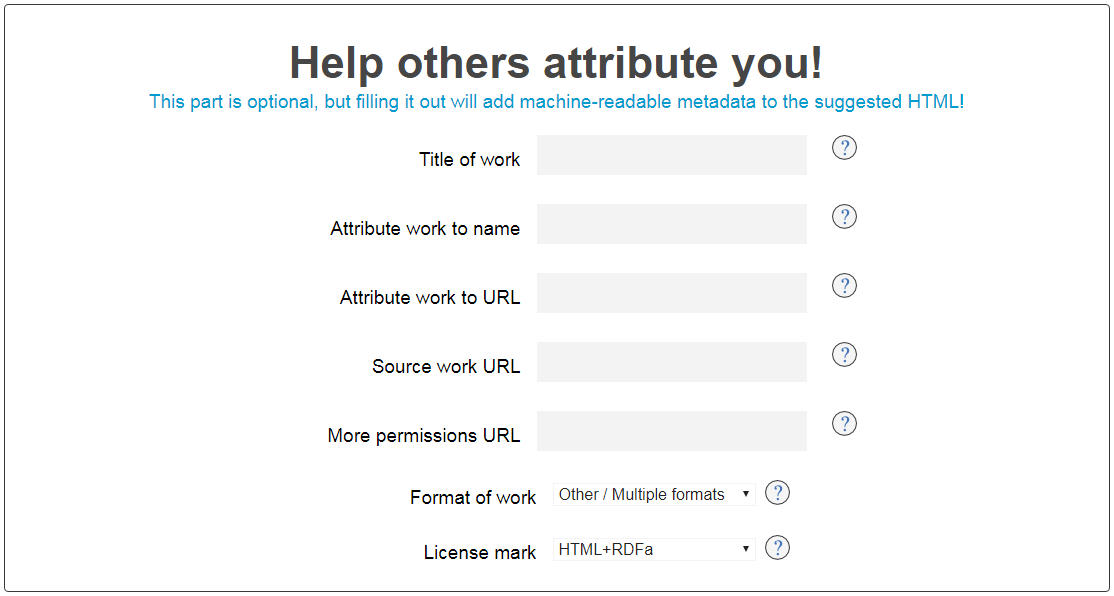Open help icon for More permissions URL

[x=844, y=423]
